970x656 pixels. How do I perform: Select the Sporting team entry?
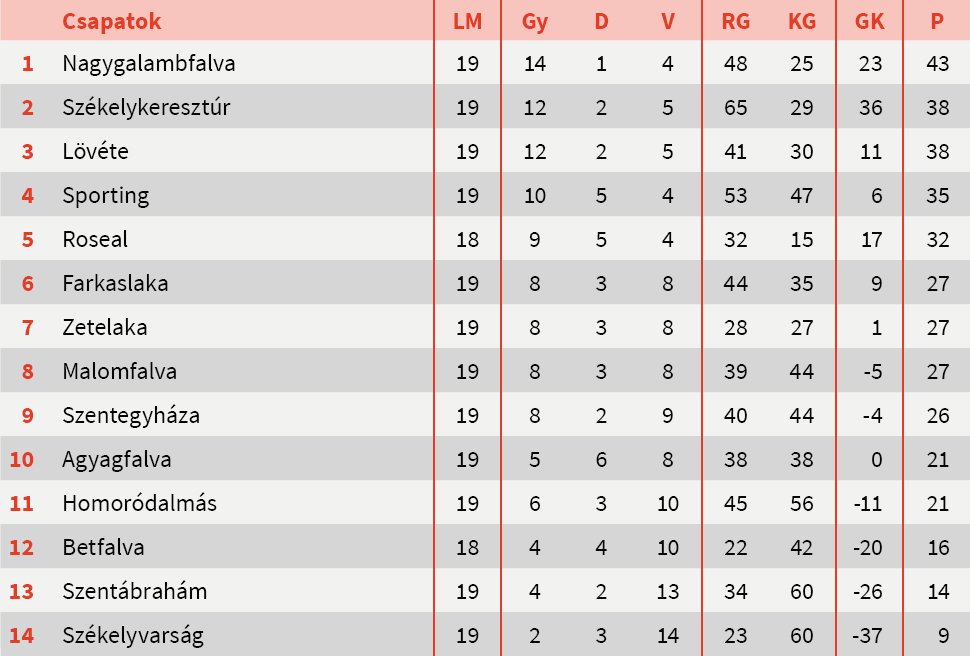point(105,196)
